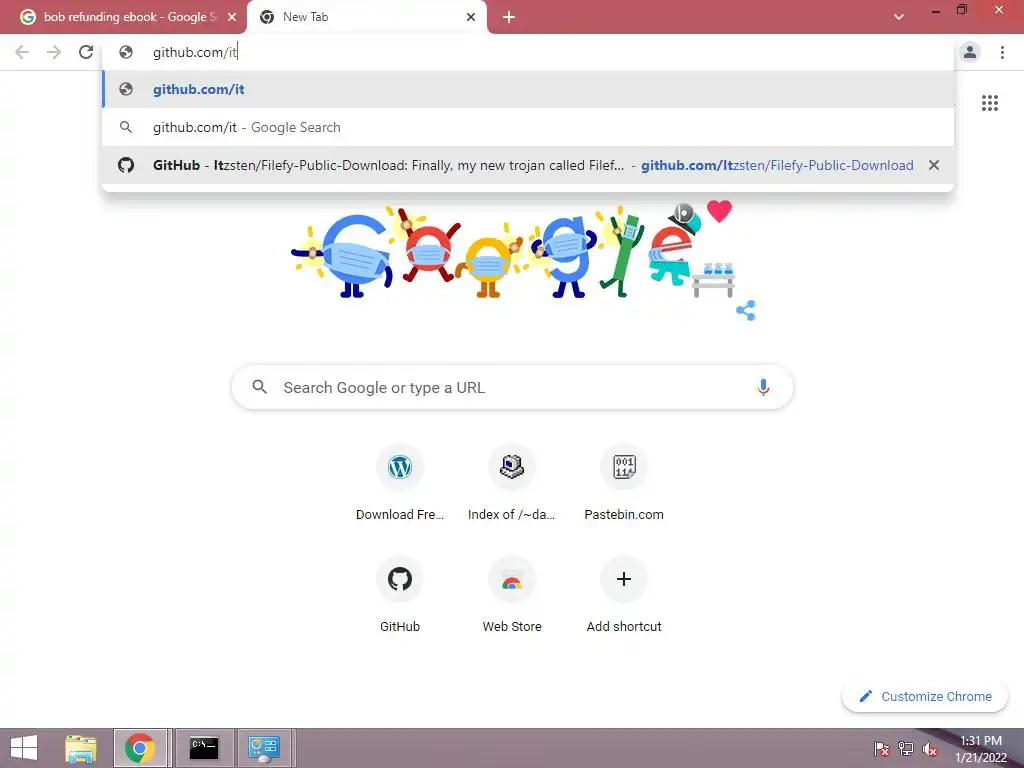Image resolution: width=1024 pixels, height=768 pixels.
Task: Open the Web Store shortcut
Action: [512, 596]
